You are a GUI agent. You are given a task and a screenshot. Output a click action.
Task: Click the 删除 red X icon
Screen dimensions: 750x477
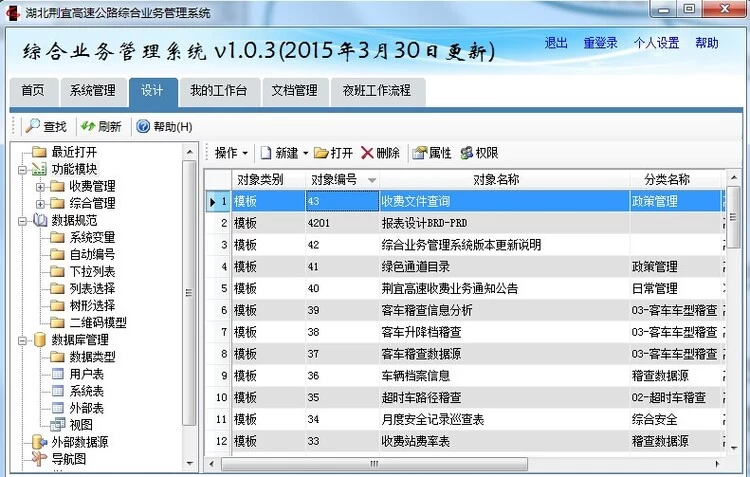pos(367,153)
